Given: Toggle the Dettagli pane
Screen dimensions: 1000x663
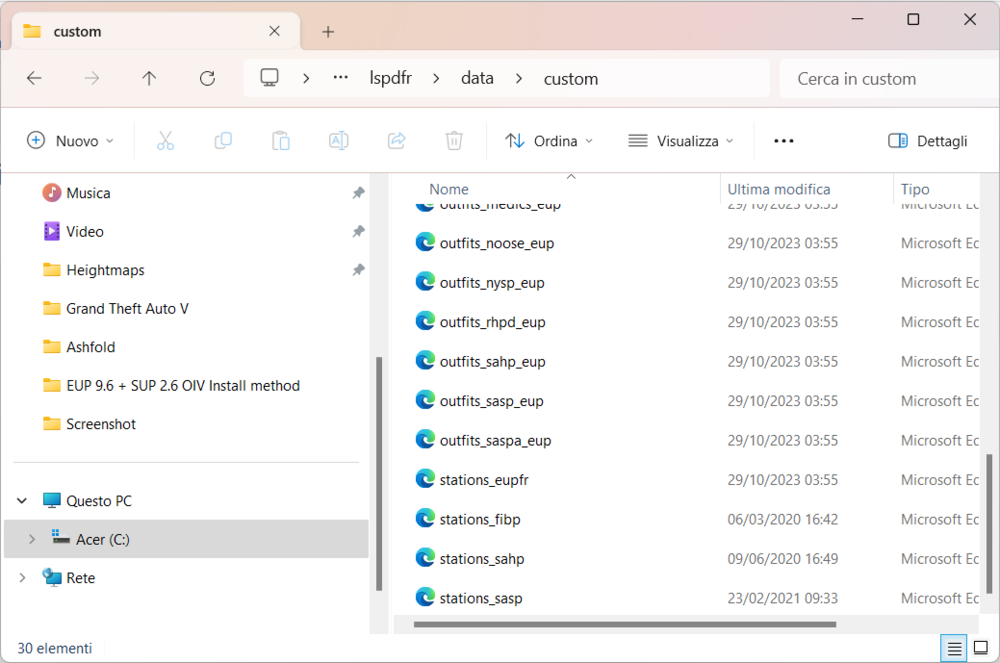Looking at the screenshot, I should point(927,141).
